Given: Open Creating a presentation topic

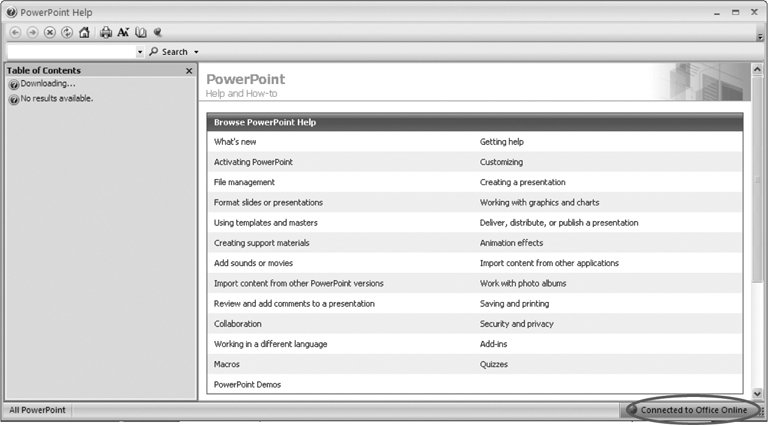Looking at the screenshot, I should point(523,182).
